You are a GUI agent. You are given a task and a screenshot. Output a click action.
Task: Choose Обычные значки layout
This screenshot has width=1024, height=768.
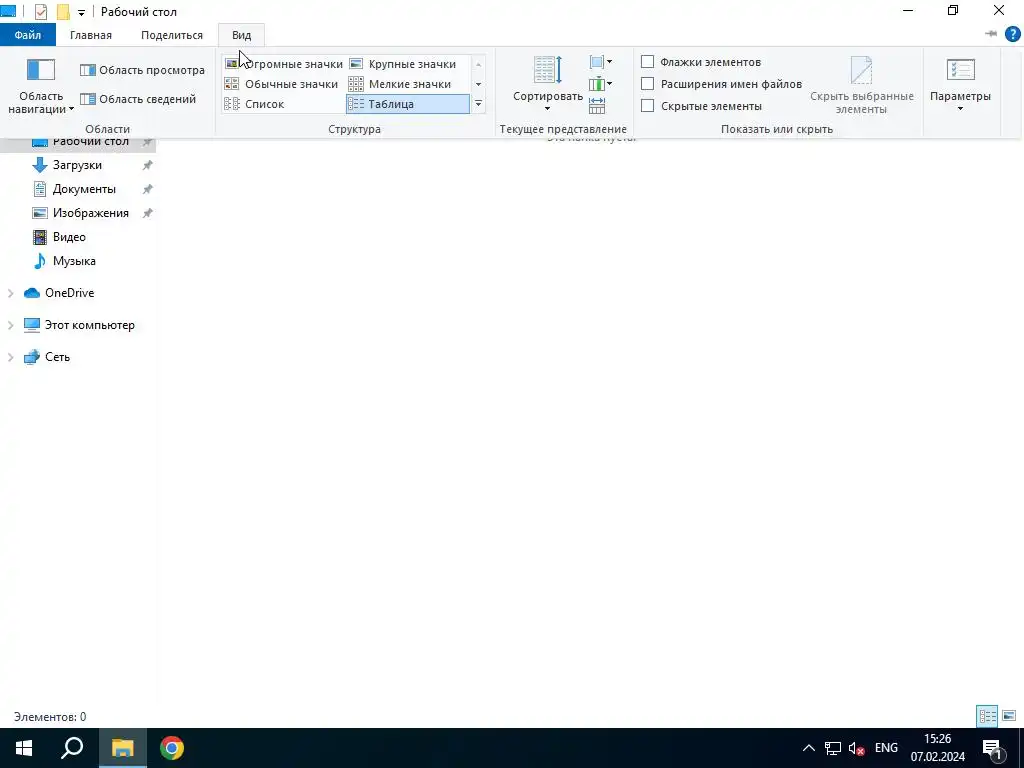click(283, 84)
